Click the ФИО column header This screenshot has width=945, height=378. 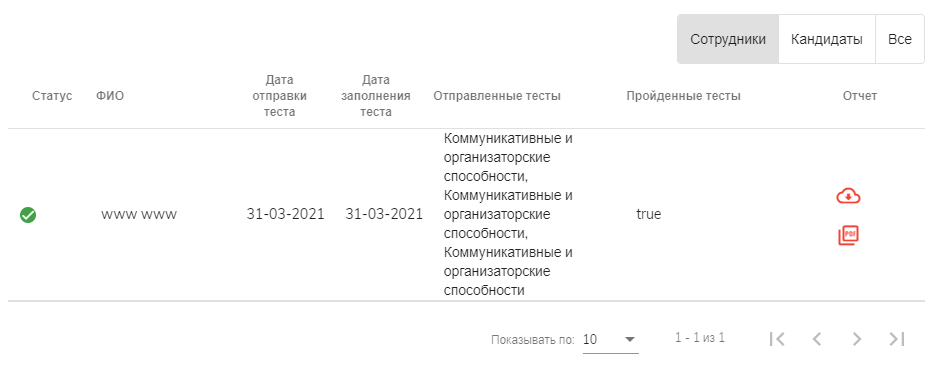pyautogui.click(x=110, y=96)
